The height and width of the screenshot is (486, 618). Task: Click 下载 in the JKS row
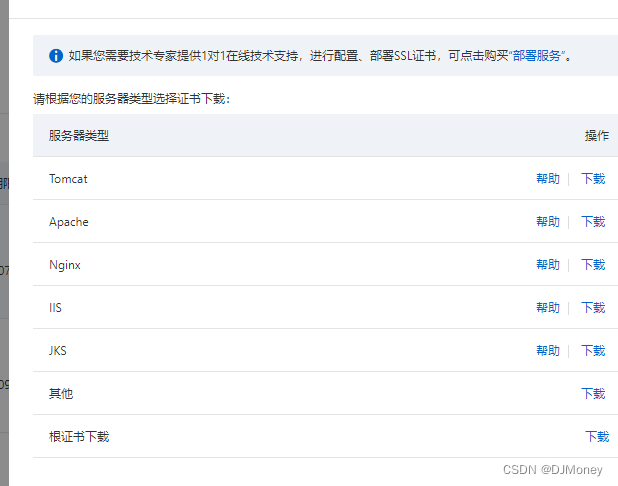(x=593, y=350)
